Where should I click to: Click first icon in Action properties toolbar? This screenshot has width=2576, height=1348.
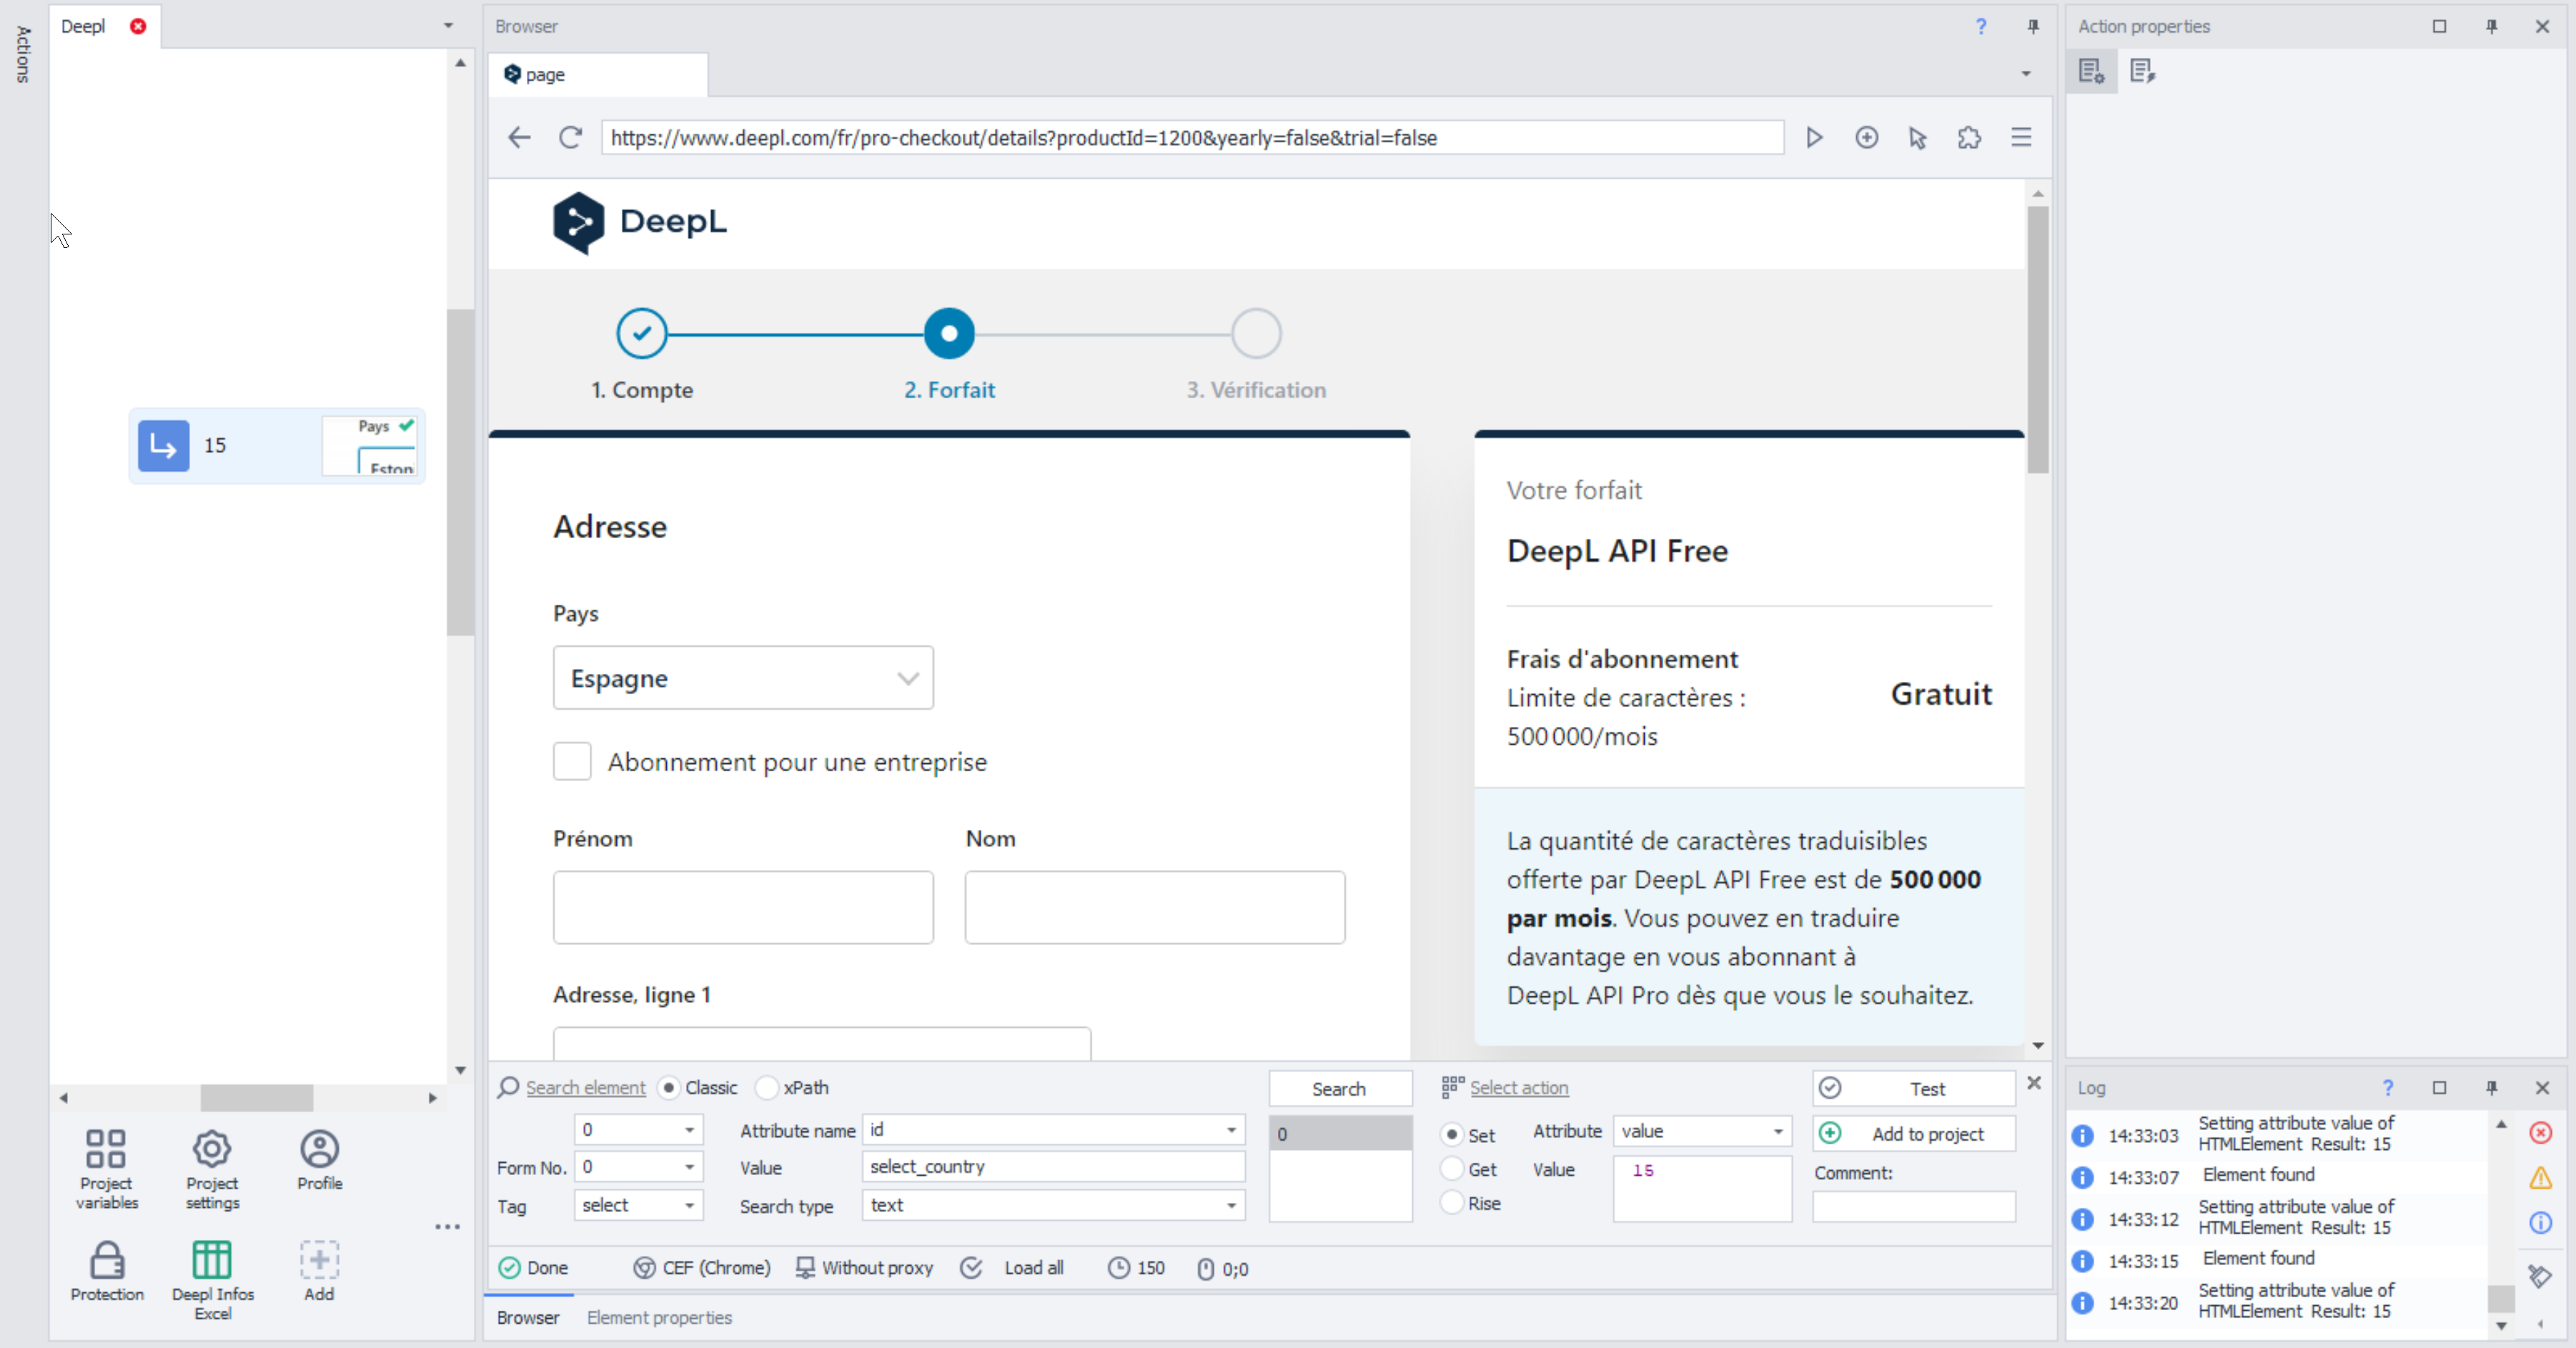pyautogui.click(x=2091, y=71)
